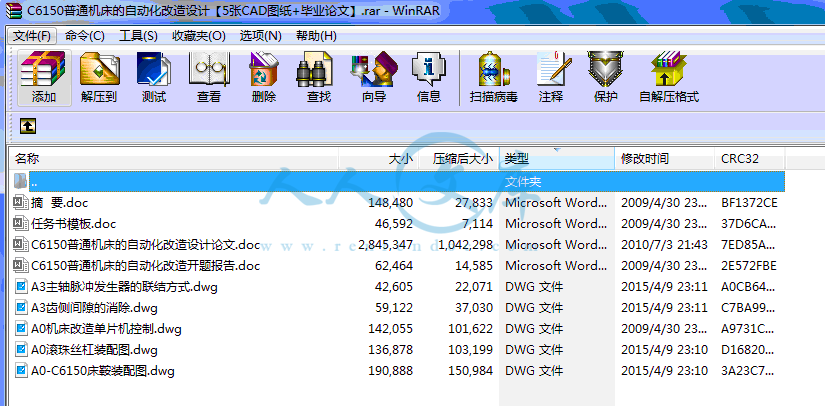The height and width of the screenshot is (406, 825).
Task: Select C6150普通机床的自动化改造设计论文.doc
Action: (146, 245)
